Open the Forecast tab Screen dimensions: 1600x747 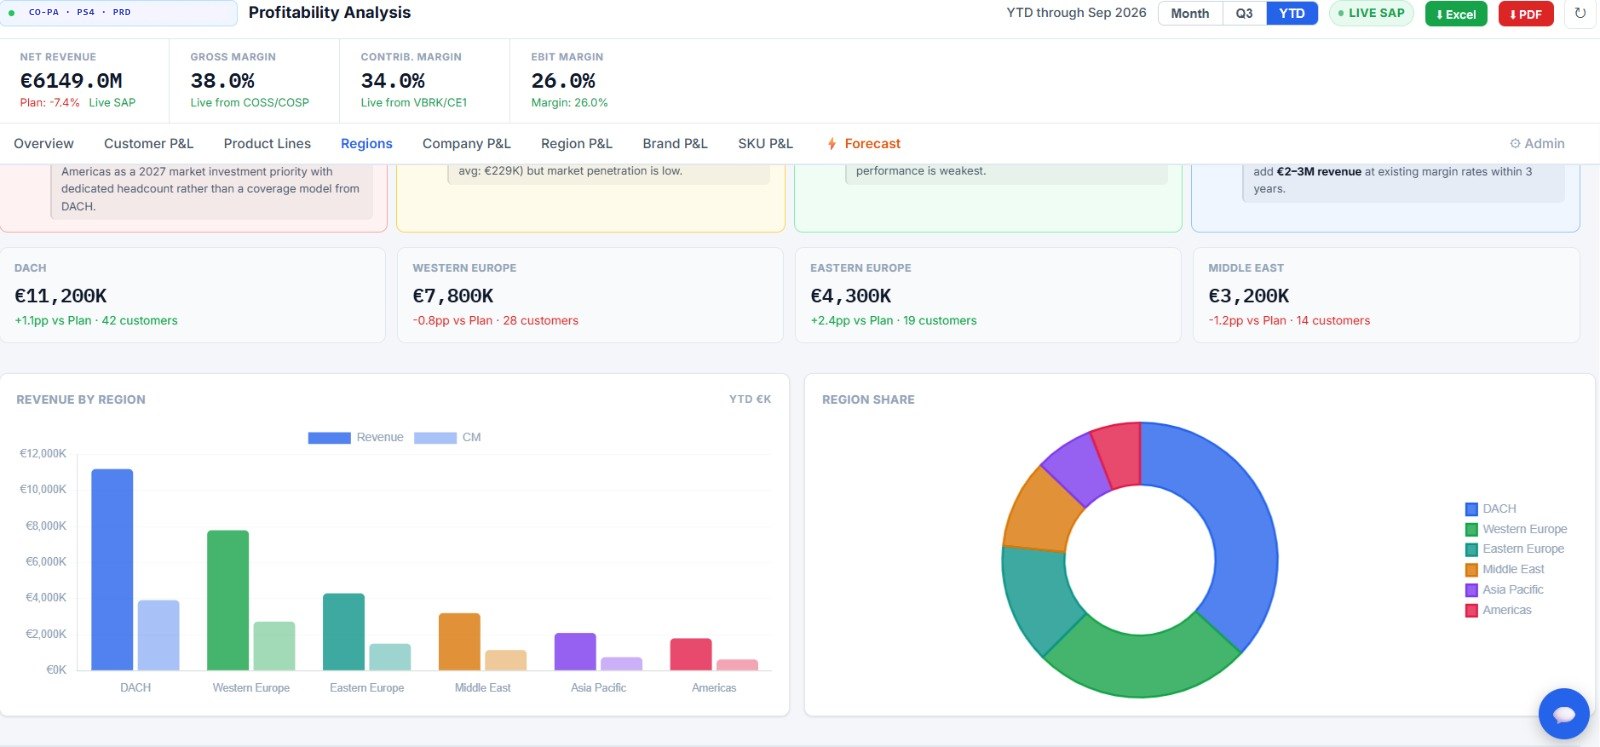tap(864, 144)
